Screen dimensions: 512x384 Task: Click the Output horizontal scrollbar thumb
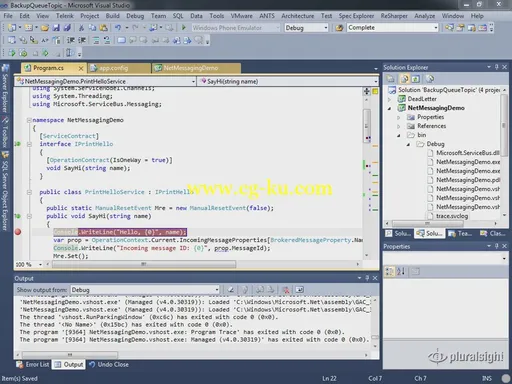(70, 355)
